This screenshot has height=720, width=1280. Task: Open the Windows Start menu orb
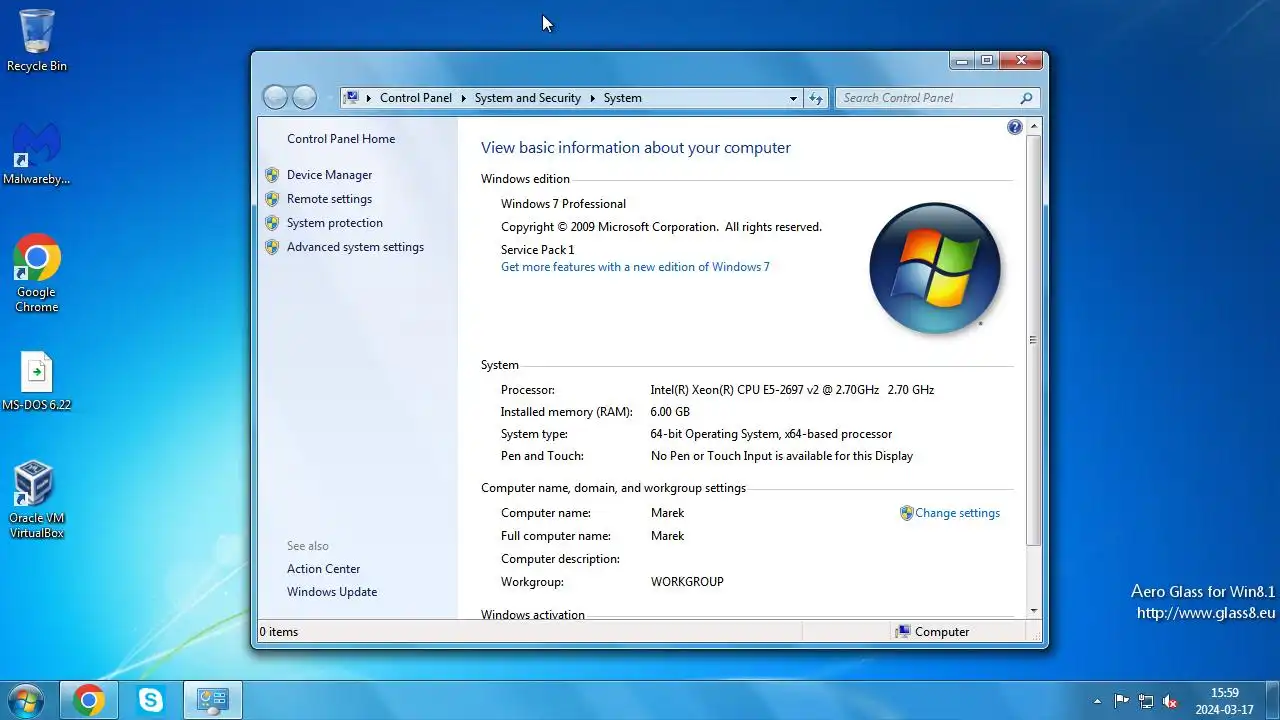[x=26, y=700]
